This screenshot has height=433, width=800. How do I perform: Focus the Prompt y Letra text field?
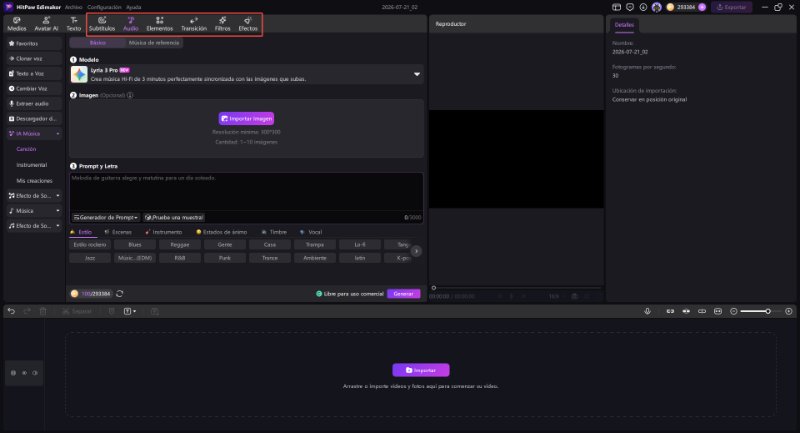coord(246,192)
